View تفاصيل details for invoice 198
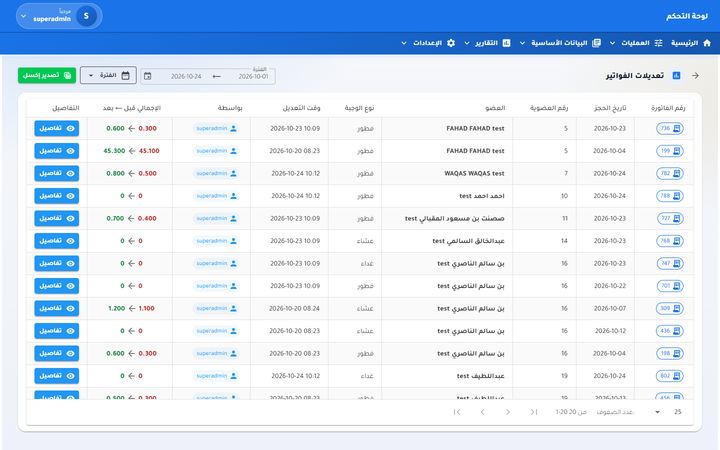 (x=56, y=353)
